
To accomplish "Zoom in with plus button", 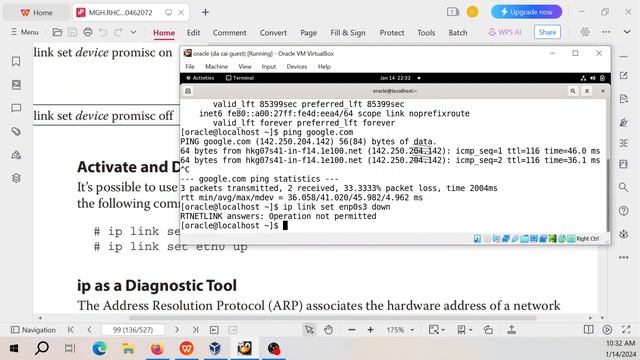I will [x=371, y=330].
